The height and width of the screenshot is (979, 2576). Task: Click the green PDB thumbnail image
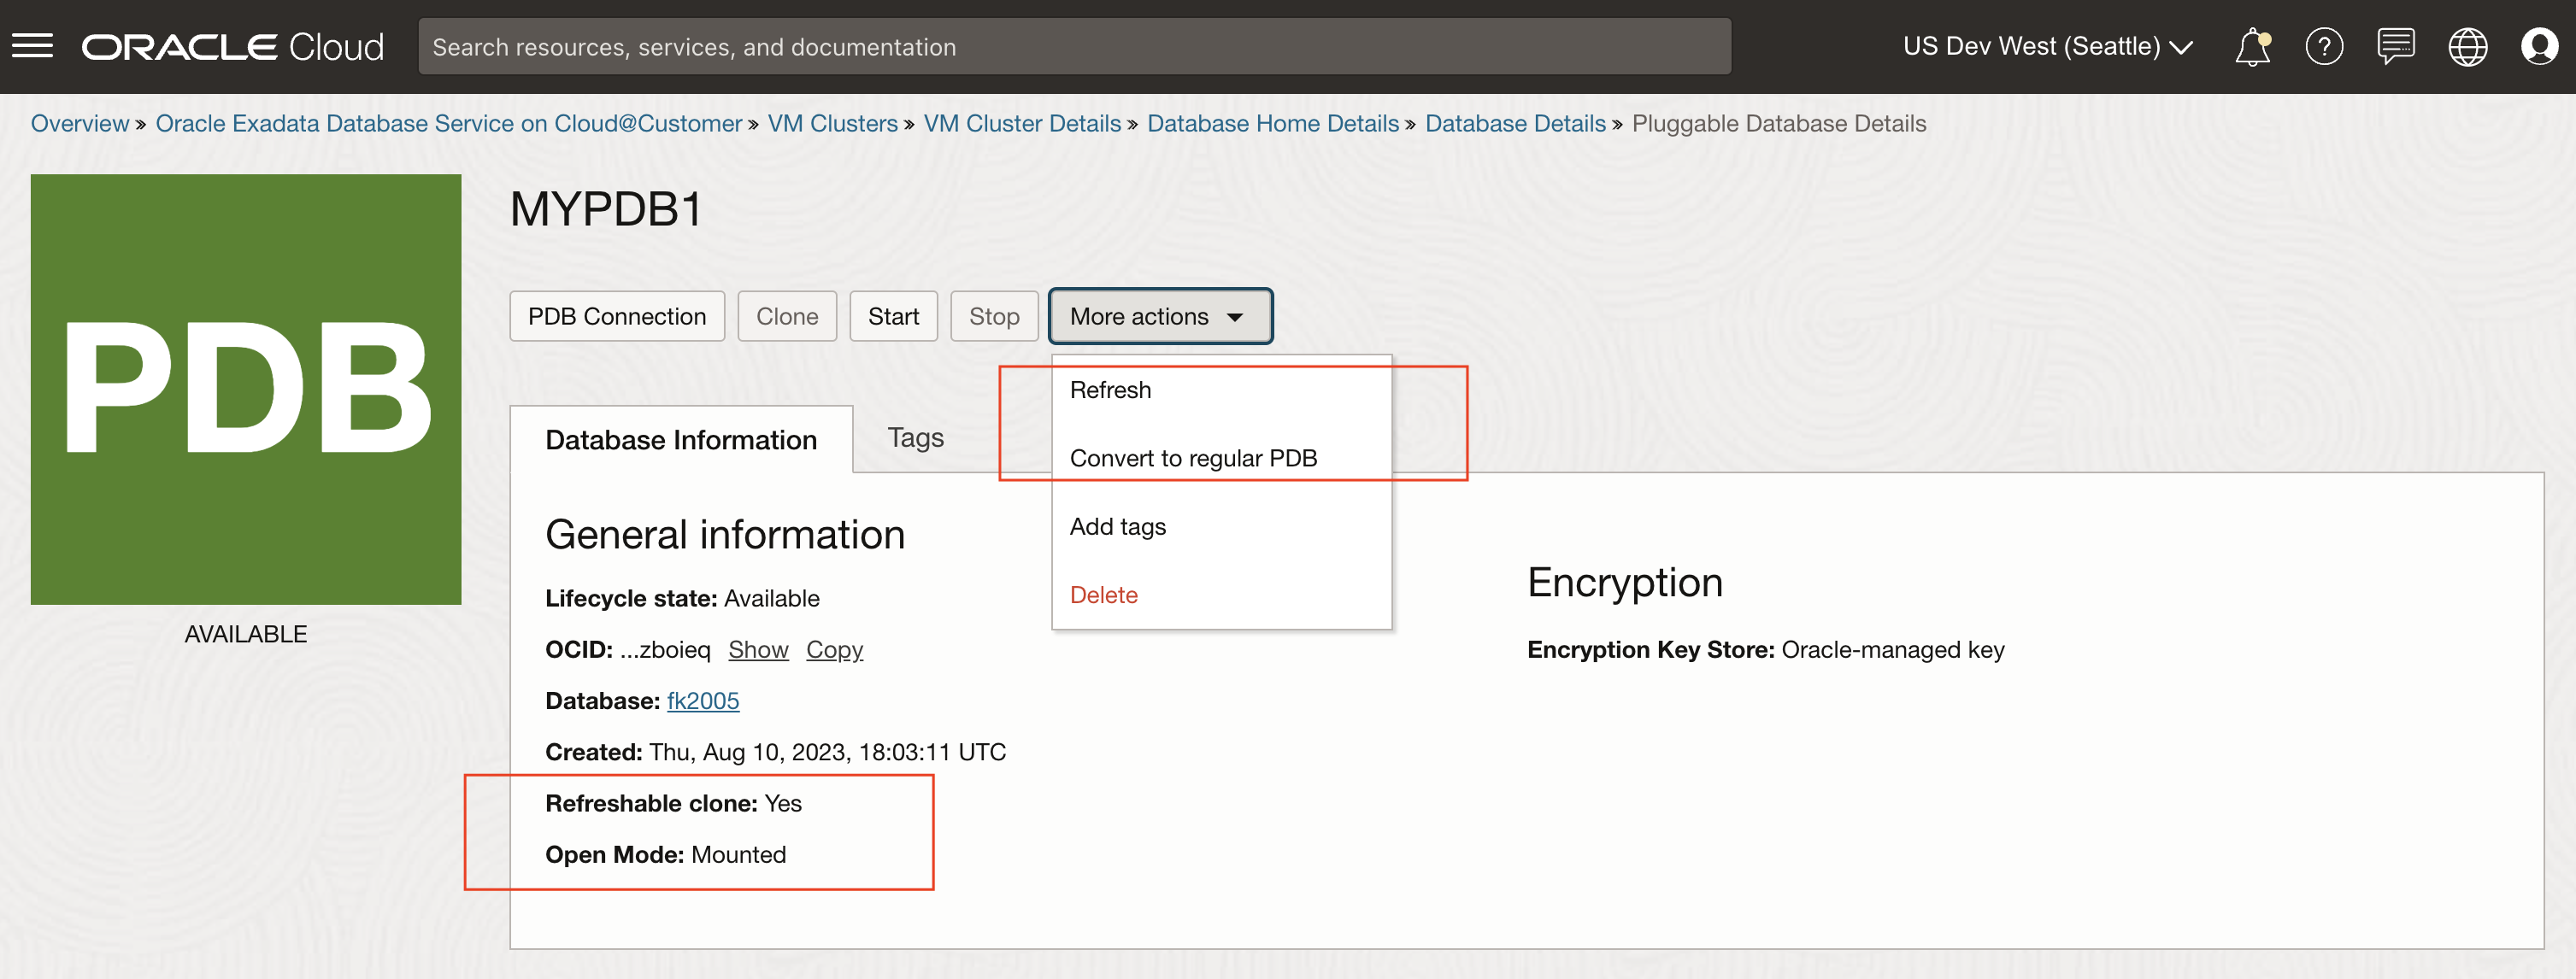[246, 389]
